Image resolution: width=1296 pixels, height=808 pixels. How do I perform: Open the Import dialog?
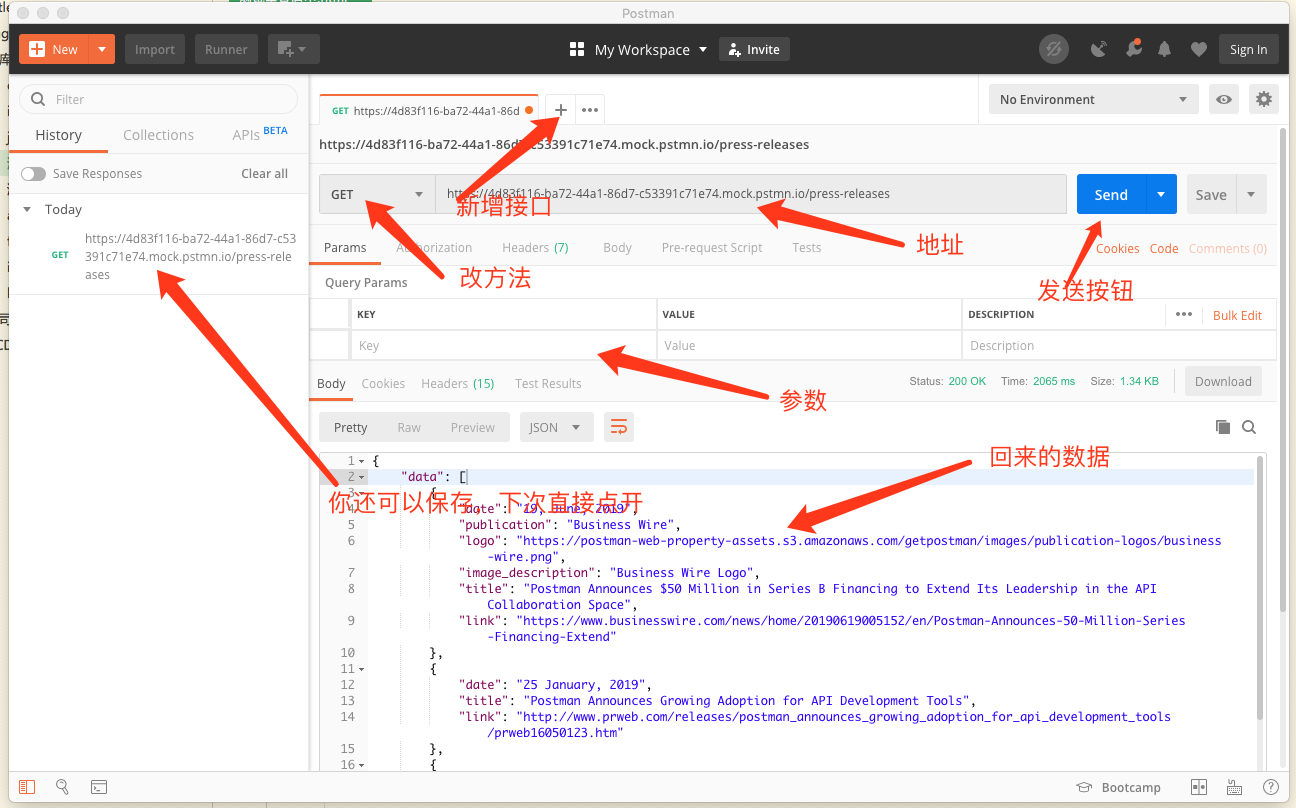[155, 49]
